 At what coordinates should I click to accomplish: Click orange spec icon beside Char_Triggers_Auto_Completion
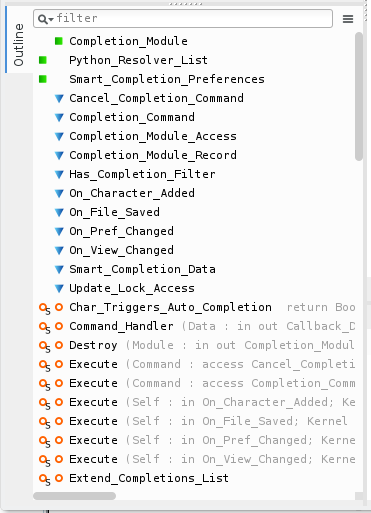(x=44, y=308)
